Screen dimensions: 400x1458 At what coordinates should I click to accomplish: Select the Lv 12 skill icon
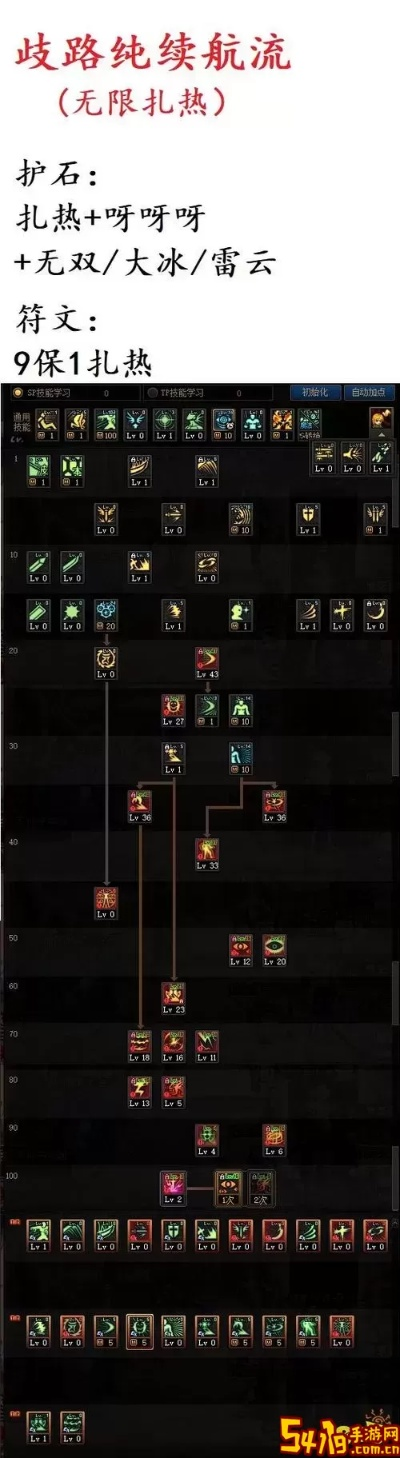240,951
